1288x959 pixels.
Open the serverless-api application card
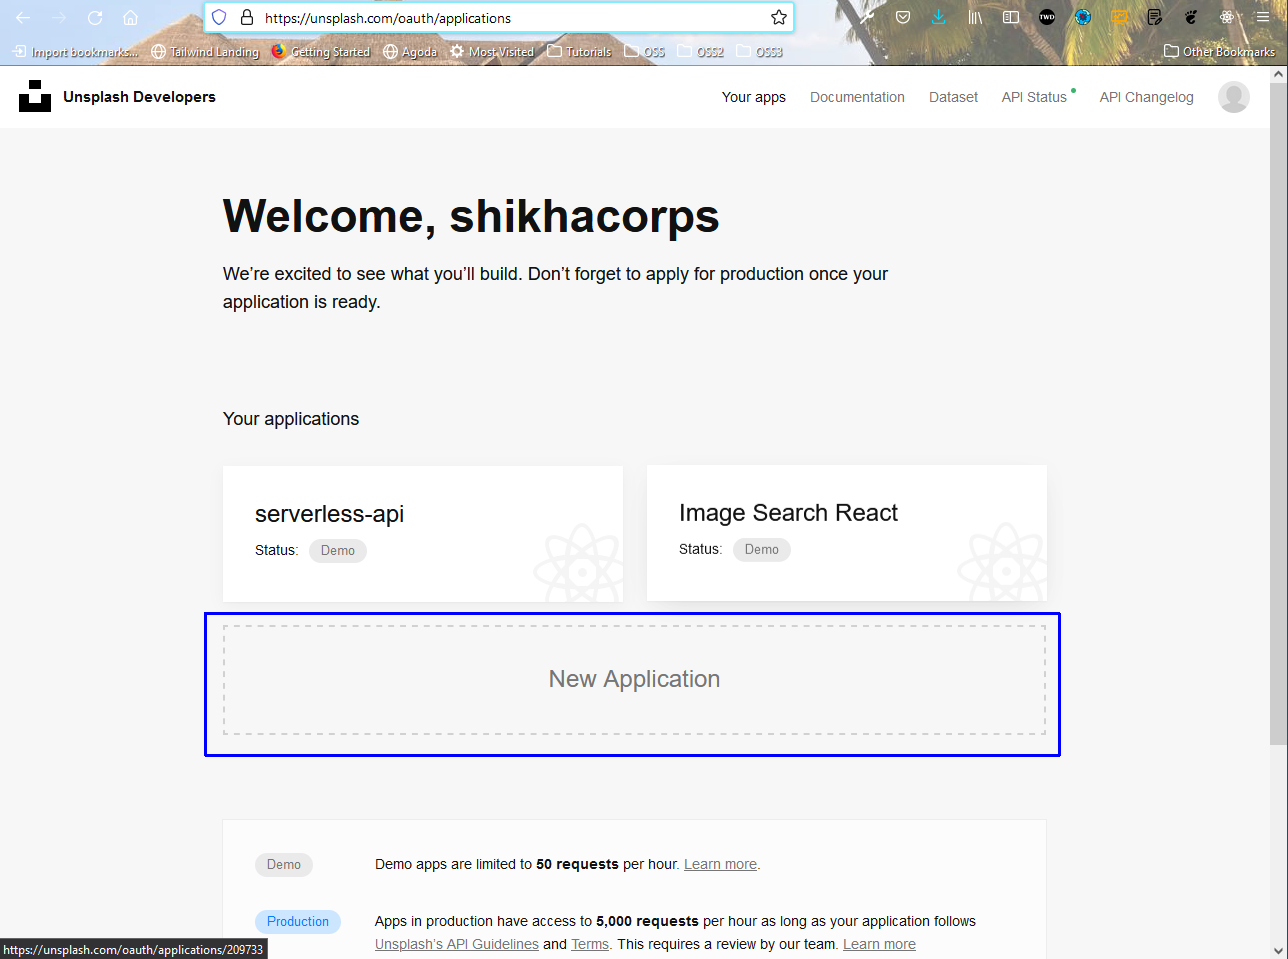tap(423, 533)
